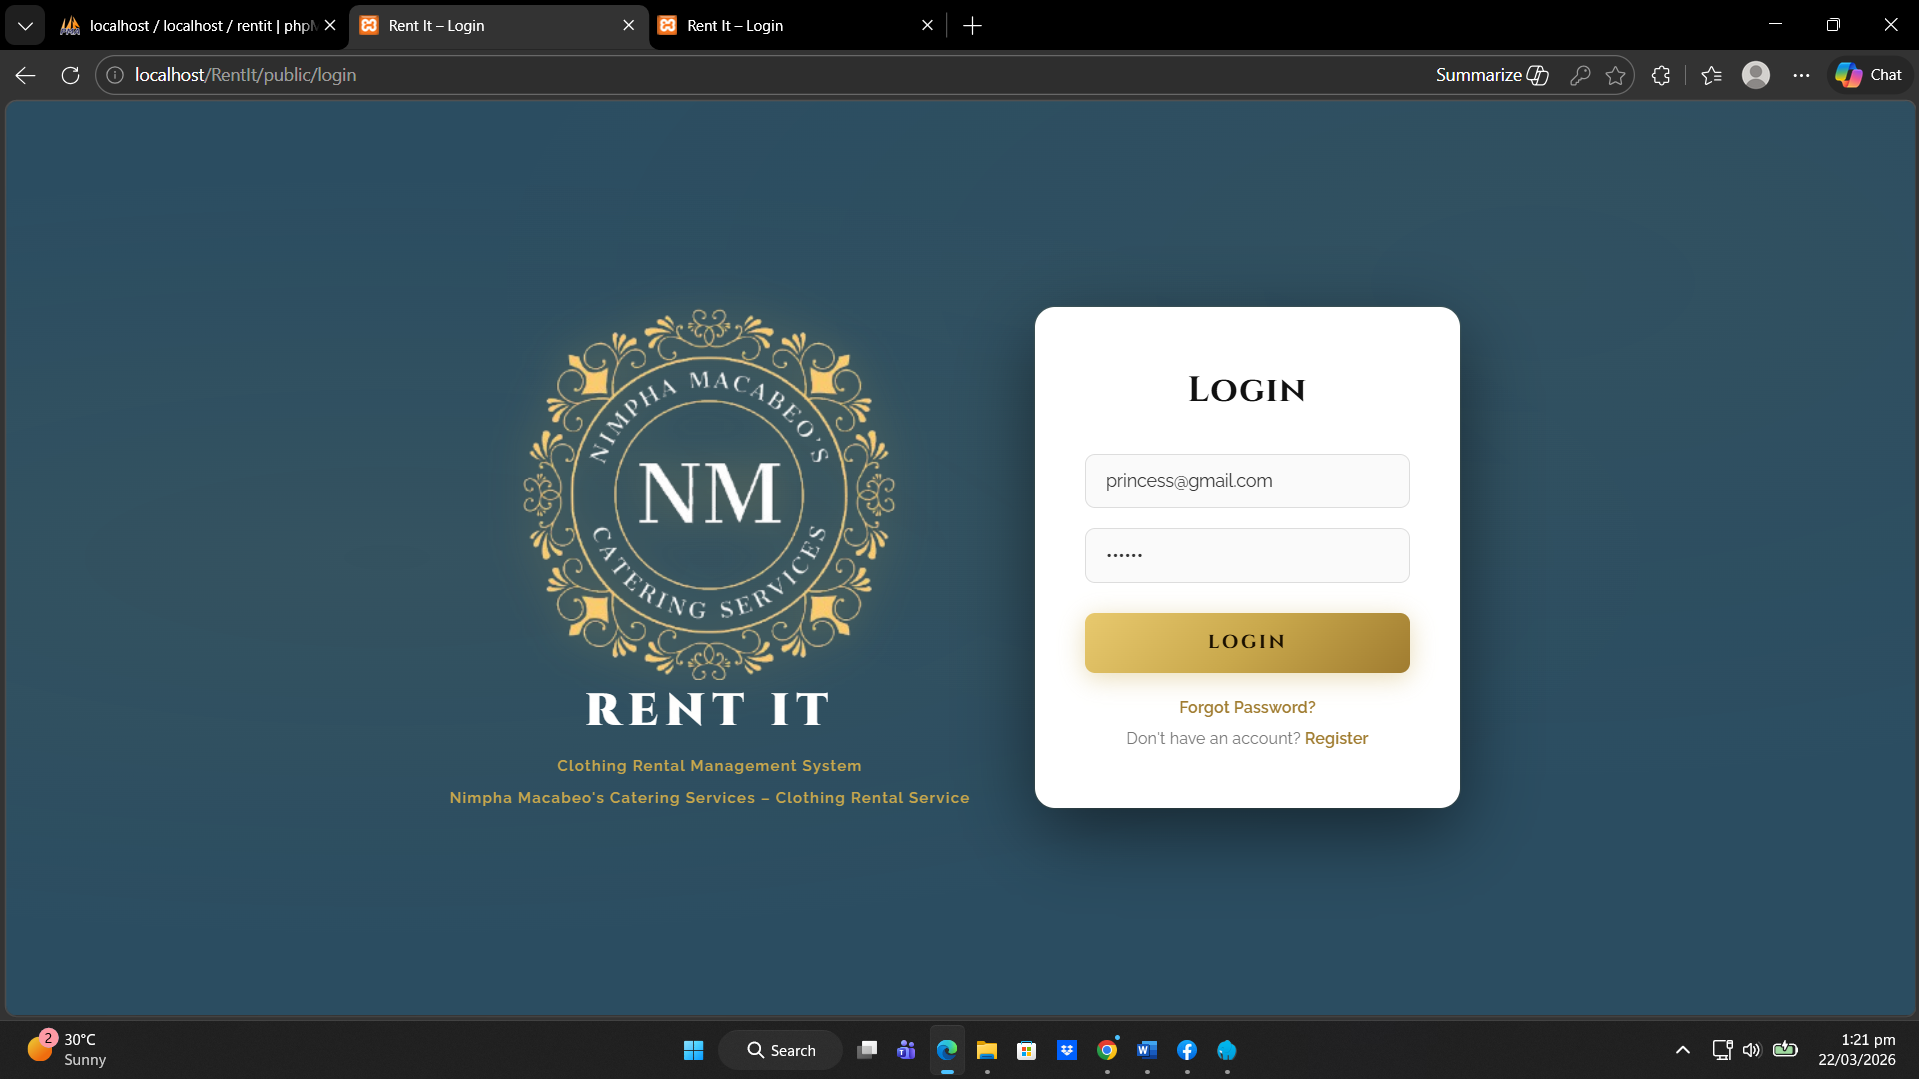Image resolution: width=1919 pixels, height=1079 pixels.
Task: View site information icon in address bar
Action: click(x=115, y=75)
